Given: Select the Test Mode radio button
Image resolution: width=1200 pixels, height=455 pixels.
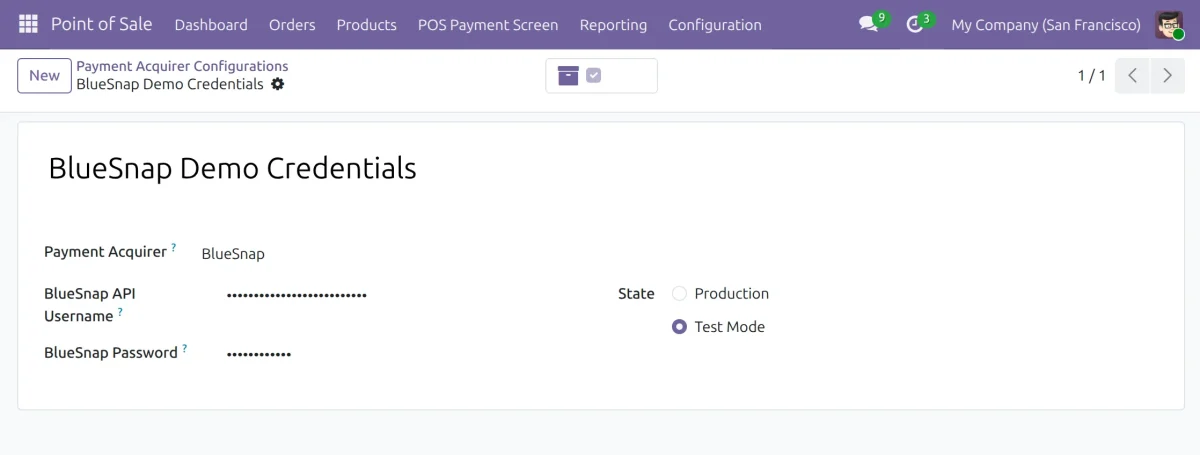Looking at the screenshot, I should coord(679,327).
